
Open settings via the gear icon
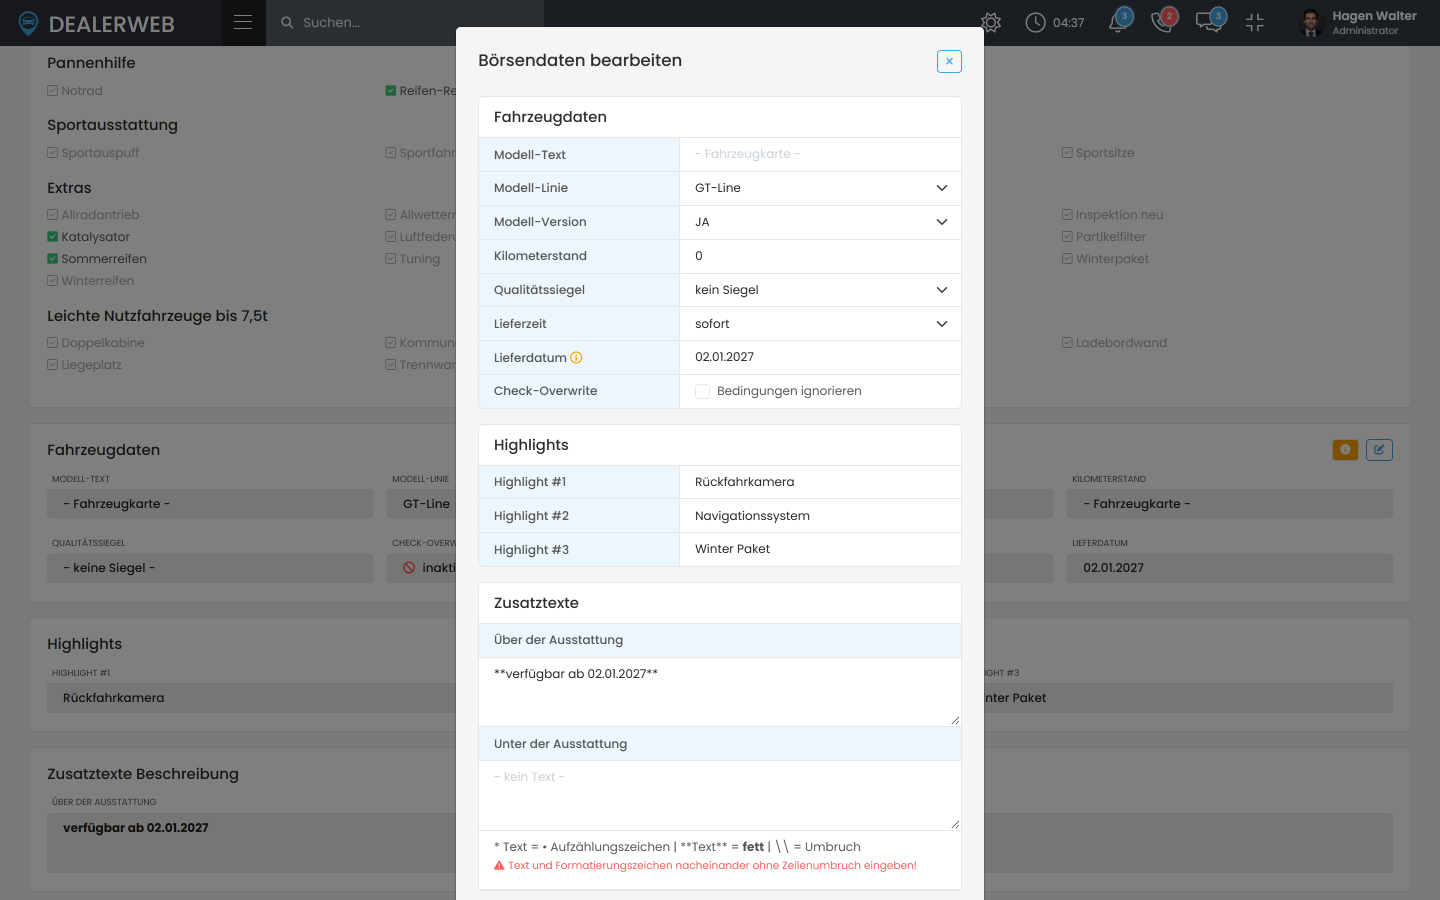[991, 22]
